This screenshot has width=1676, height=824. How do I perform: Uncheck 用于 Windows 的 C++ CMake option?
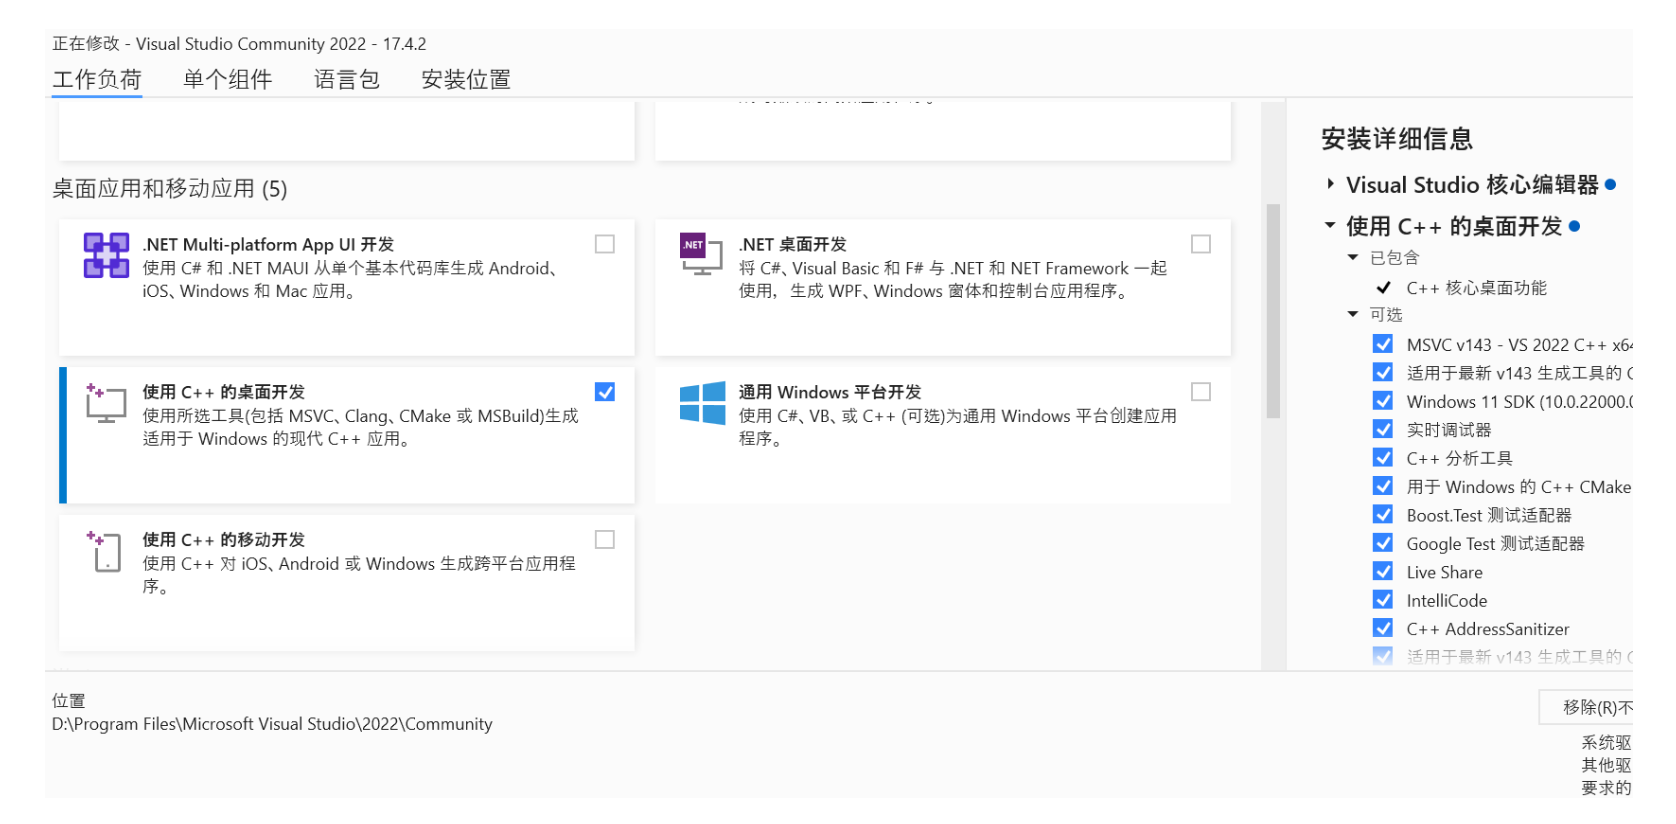1383,486
